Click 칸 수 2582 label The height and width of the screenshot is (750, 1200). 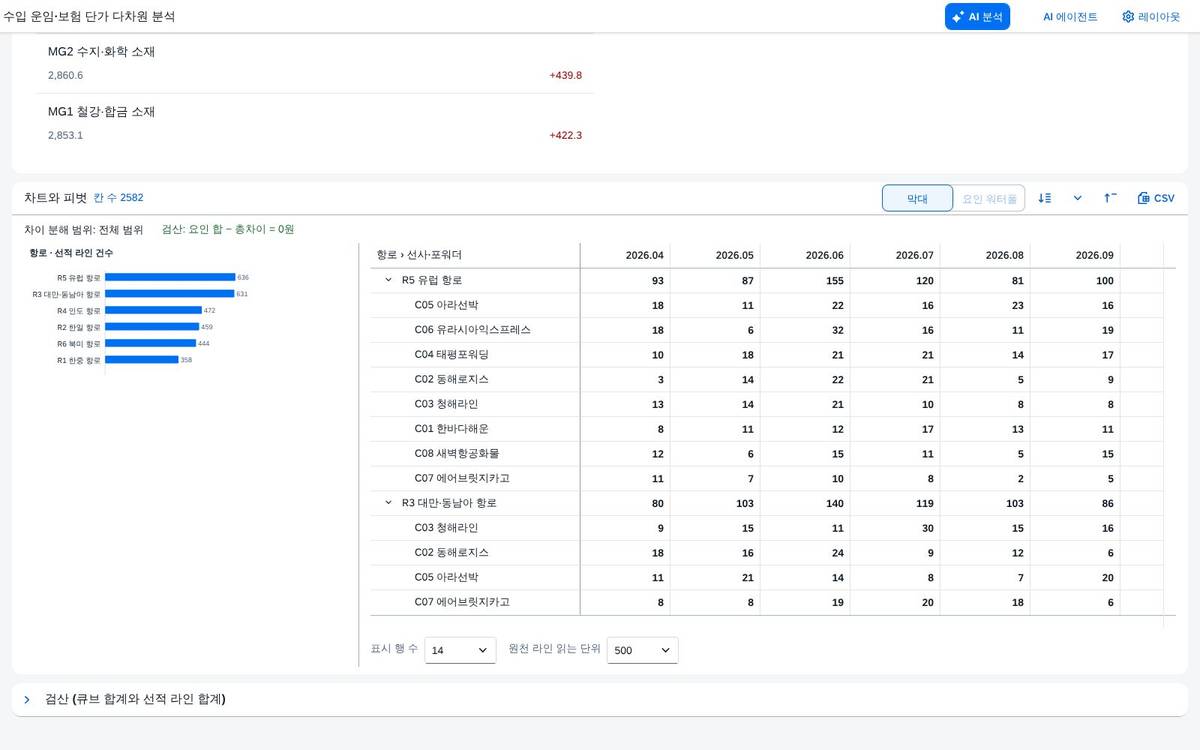click(118, 198)
